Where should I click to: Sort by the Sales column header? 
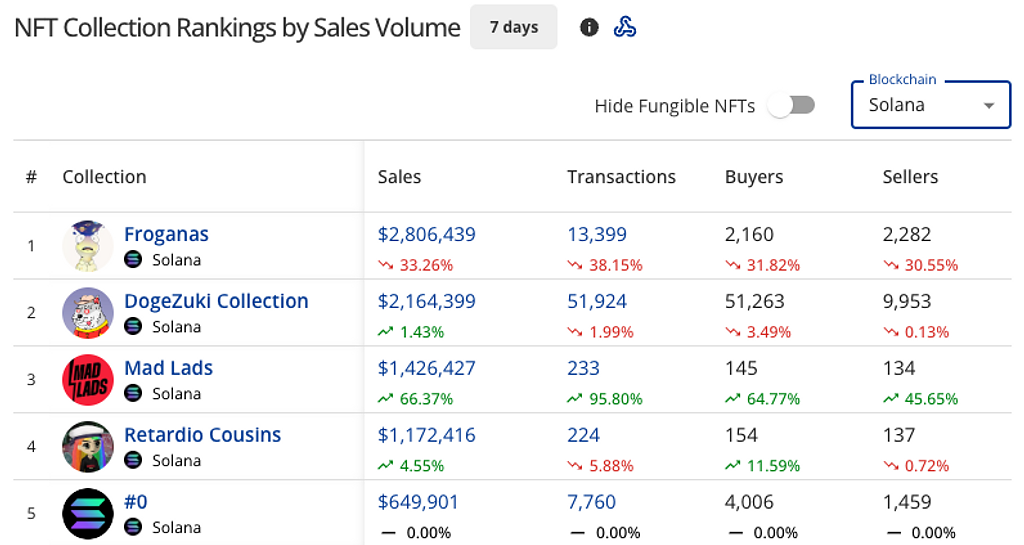[399, 177]
